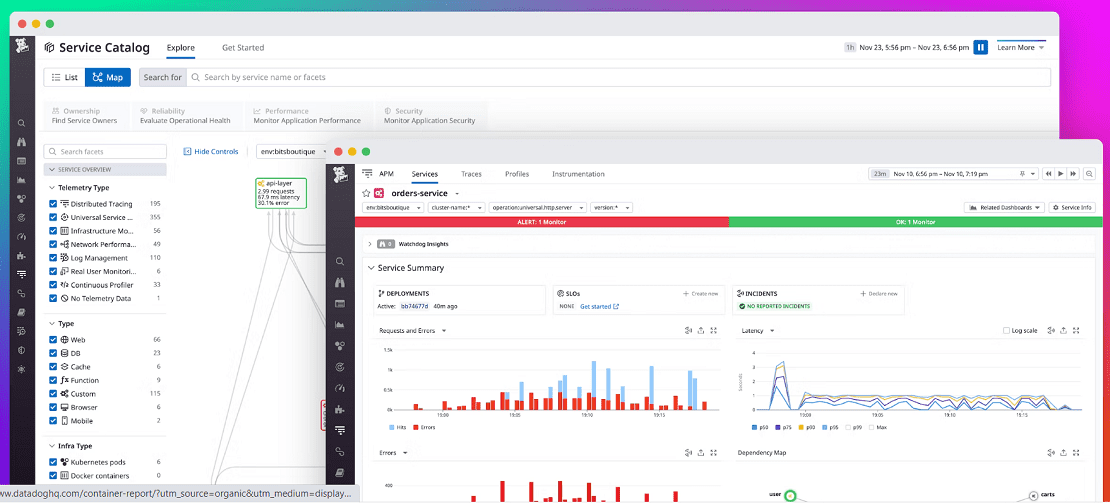Image resolution: width=1110 pixels, height=503 pixels.
Task: Declare new incident
Action: click(x=879, y=293)
